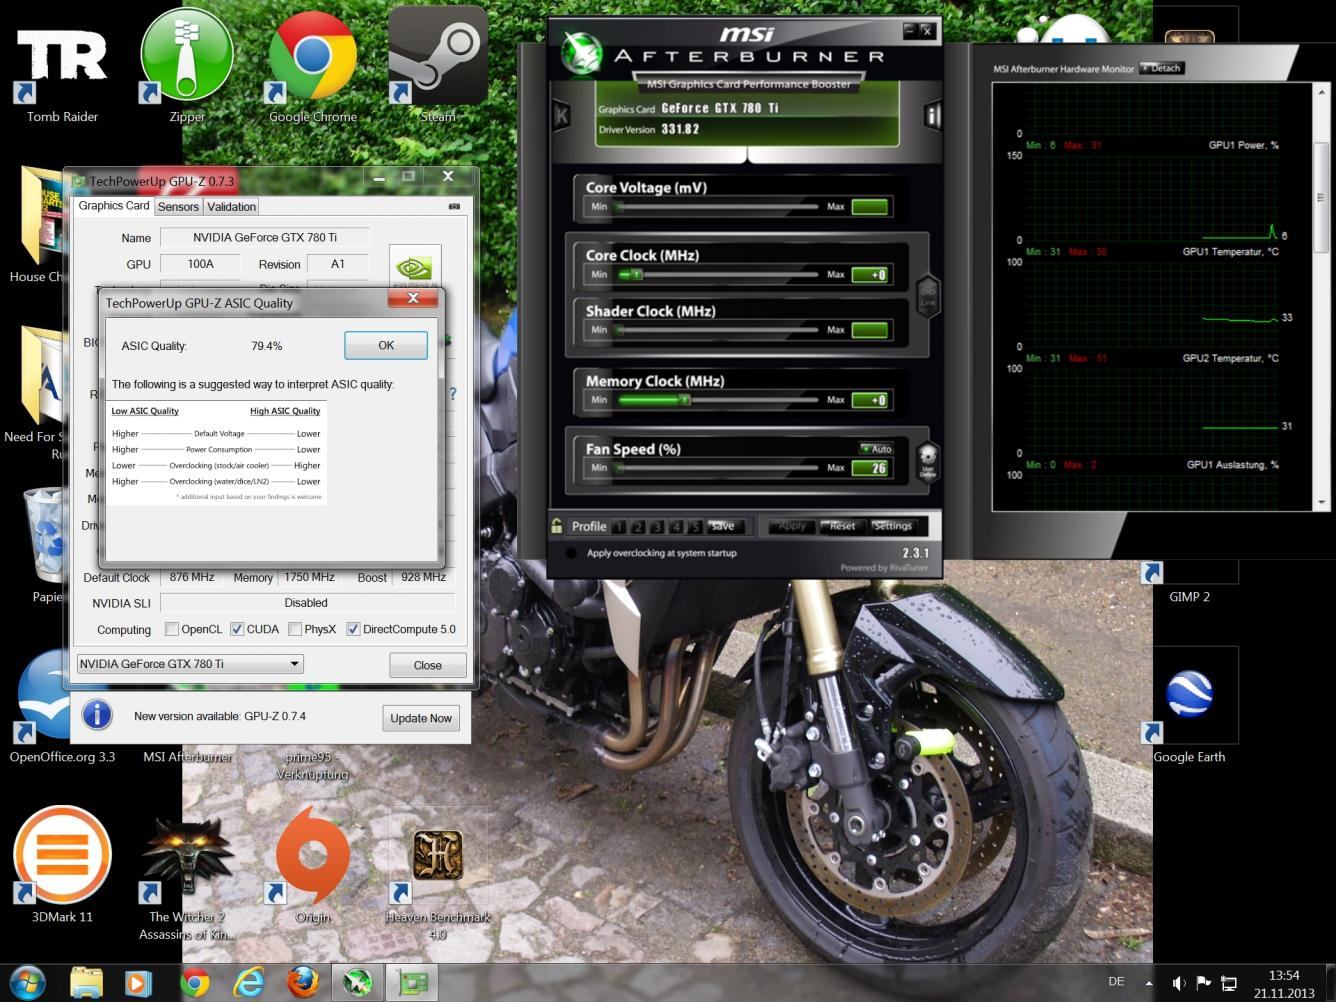Select Afterburner profile slot 5
The width and height of the screenshot is (1336, 1002).
(695, 527)
